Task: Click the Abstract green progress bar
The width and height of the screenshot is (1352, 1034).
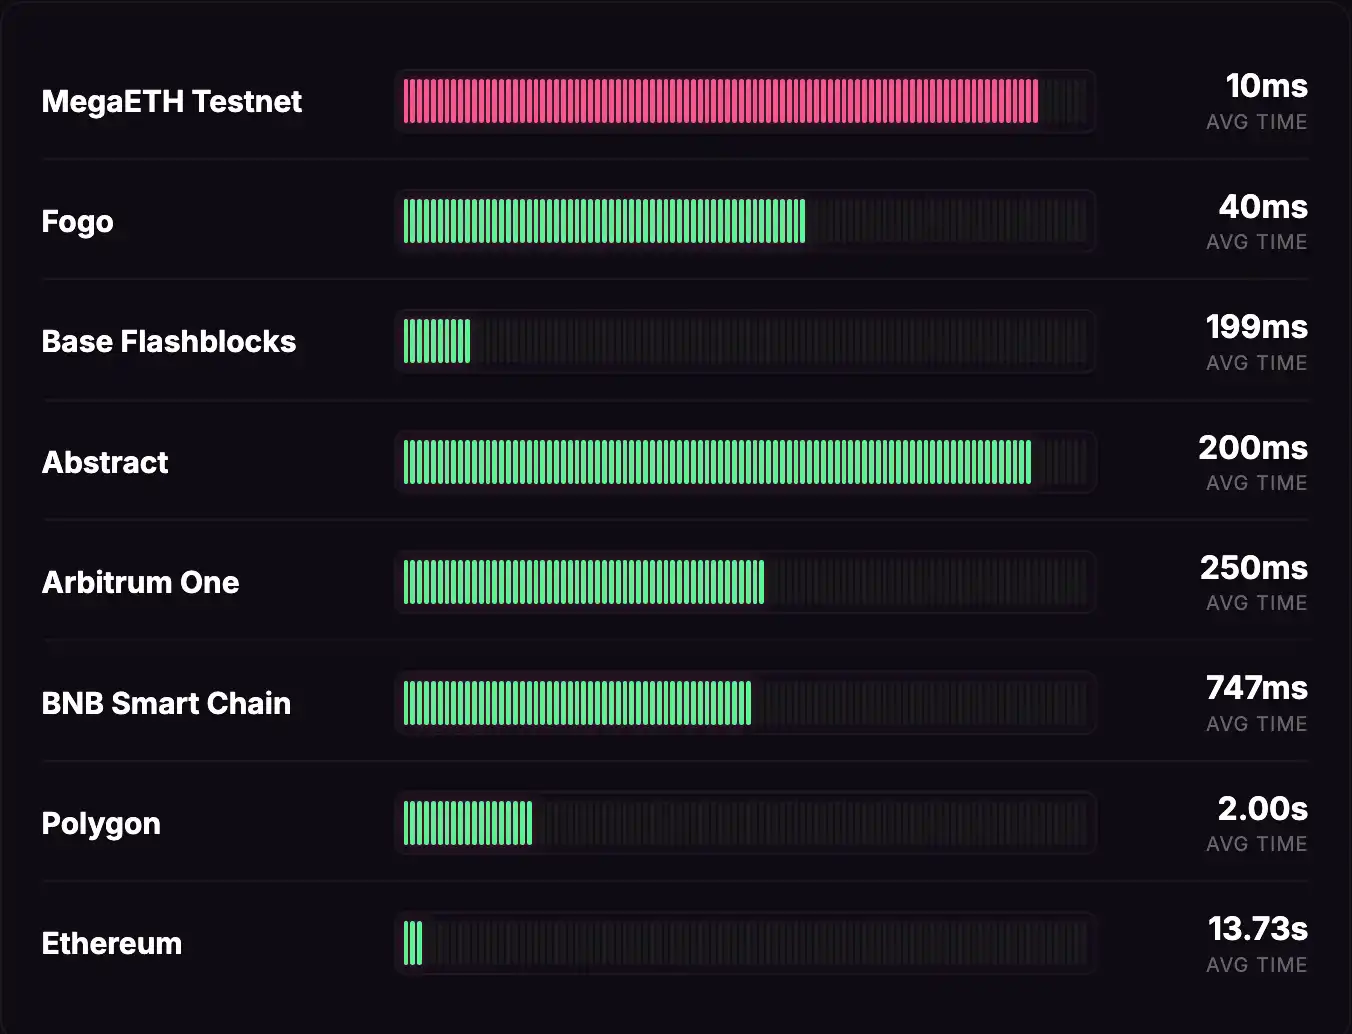Action: tap(717, 462)
